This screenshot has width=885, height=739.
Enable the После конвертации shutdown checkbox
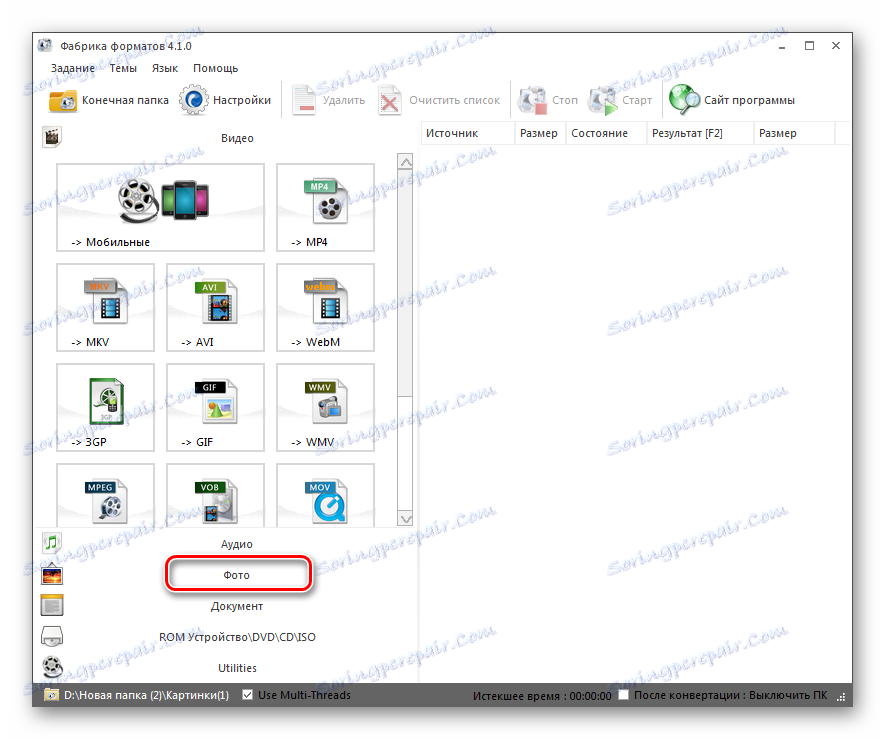pyautogui.click(x=623, y=695)
